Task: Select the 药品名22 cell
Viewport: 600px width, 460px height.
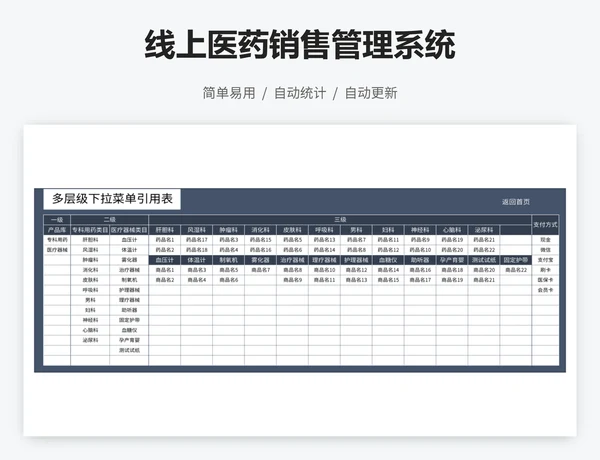Action: 484,250
